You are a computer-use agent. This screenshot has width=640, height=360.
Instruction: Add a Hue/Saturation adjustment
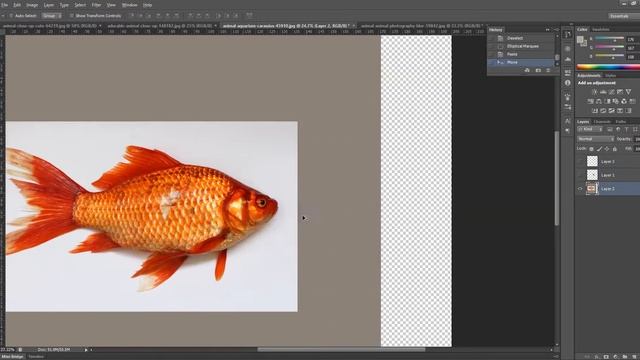click(590, 101)
